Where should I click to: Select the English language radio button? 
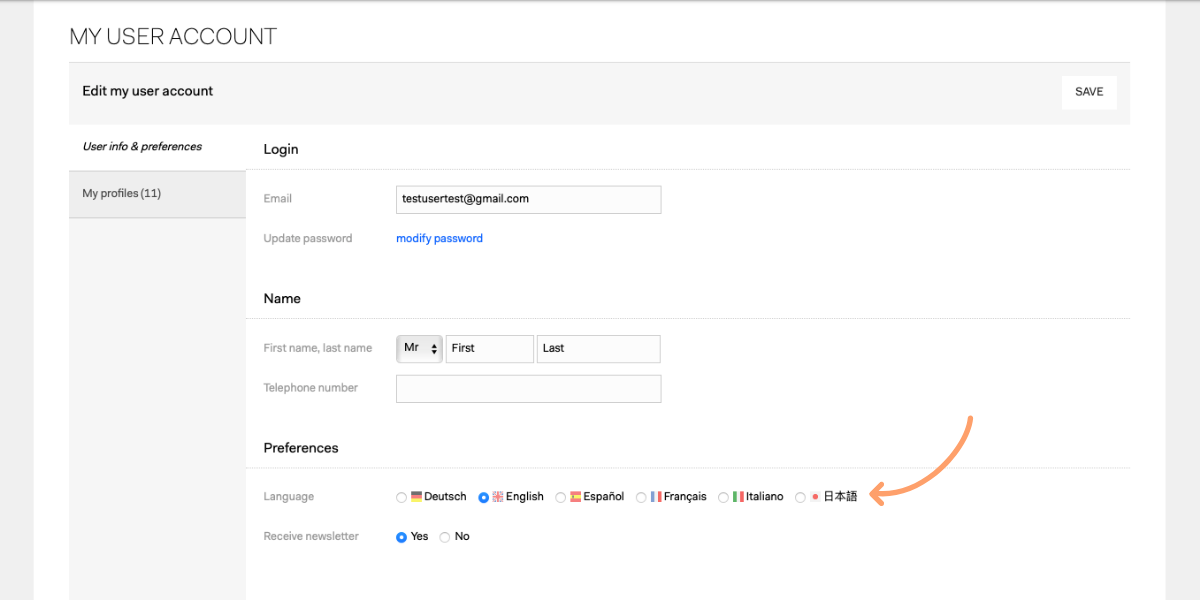(484, 497)
